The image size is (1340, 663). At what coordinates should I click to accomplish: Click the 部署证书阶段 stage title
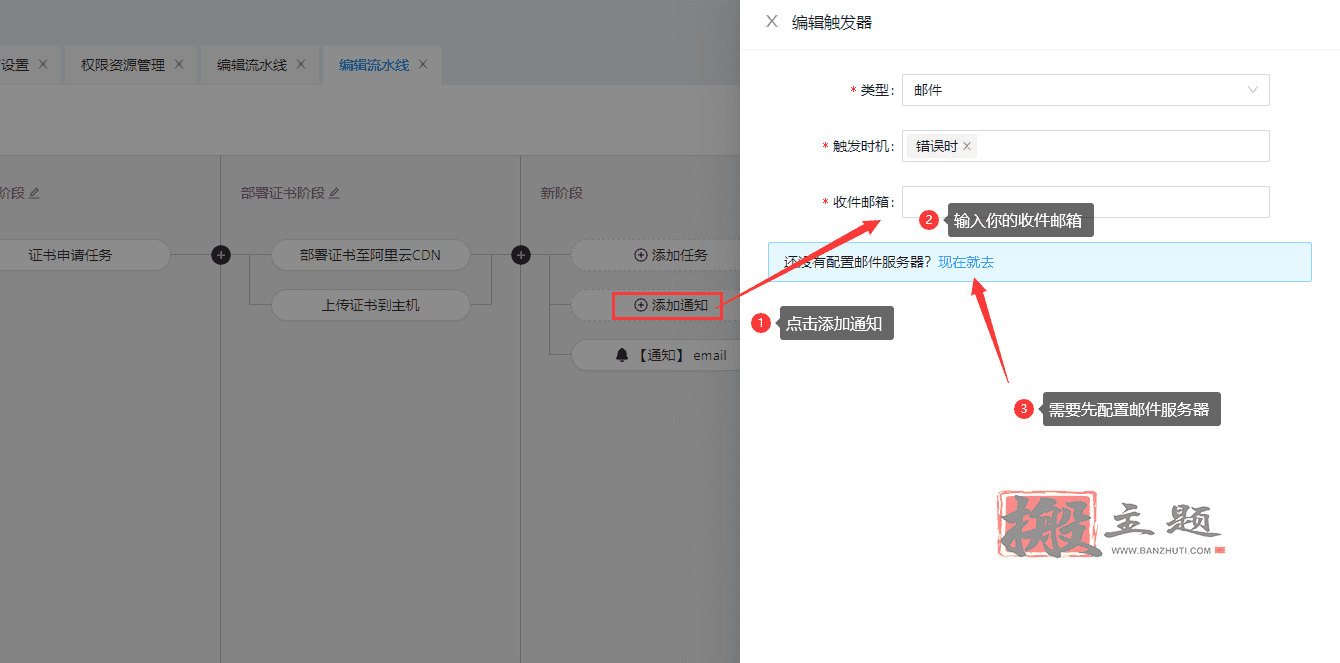point(283,192)
